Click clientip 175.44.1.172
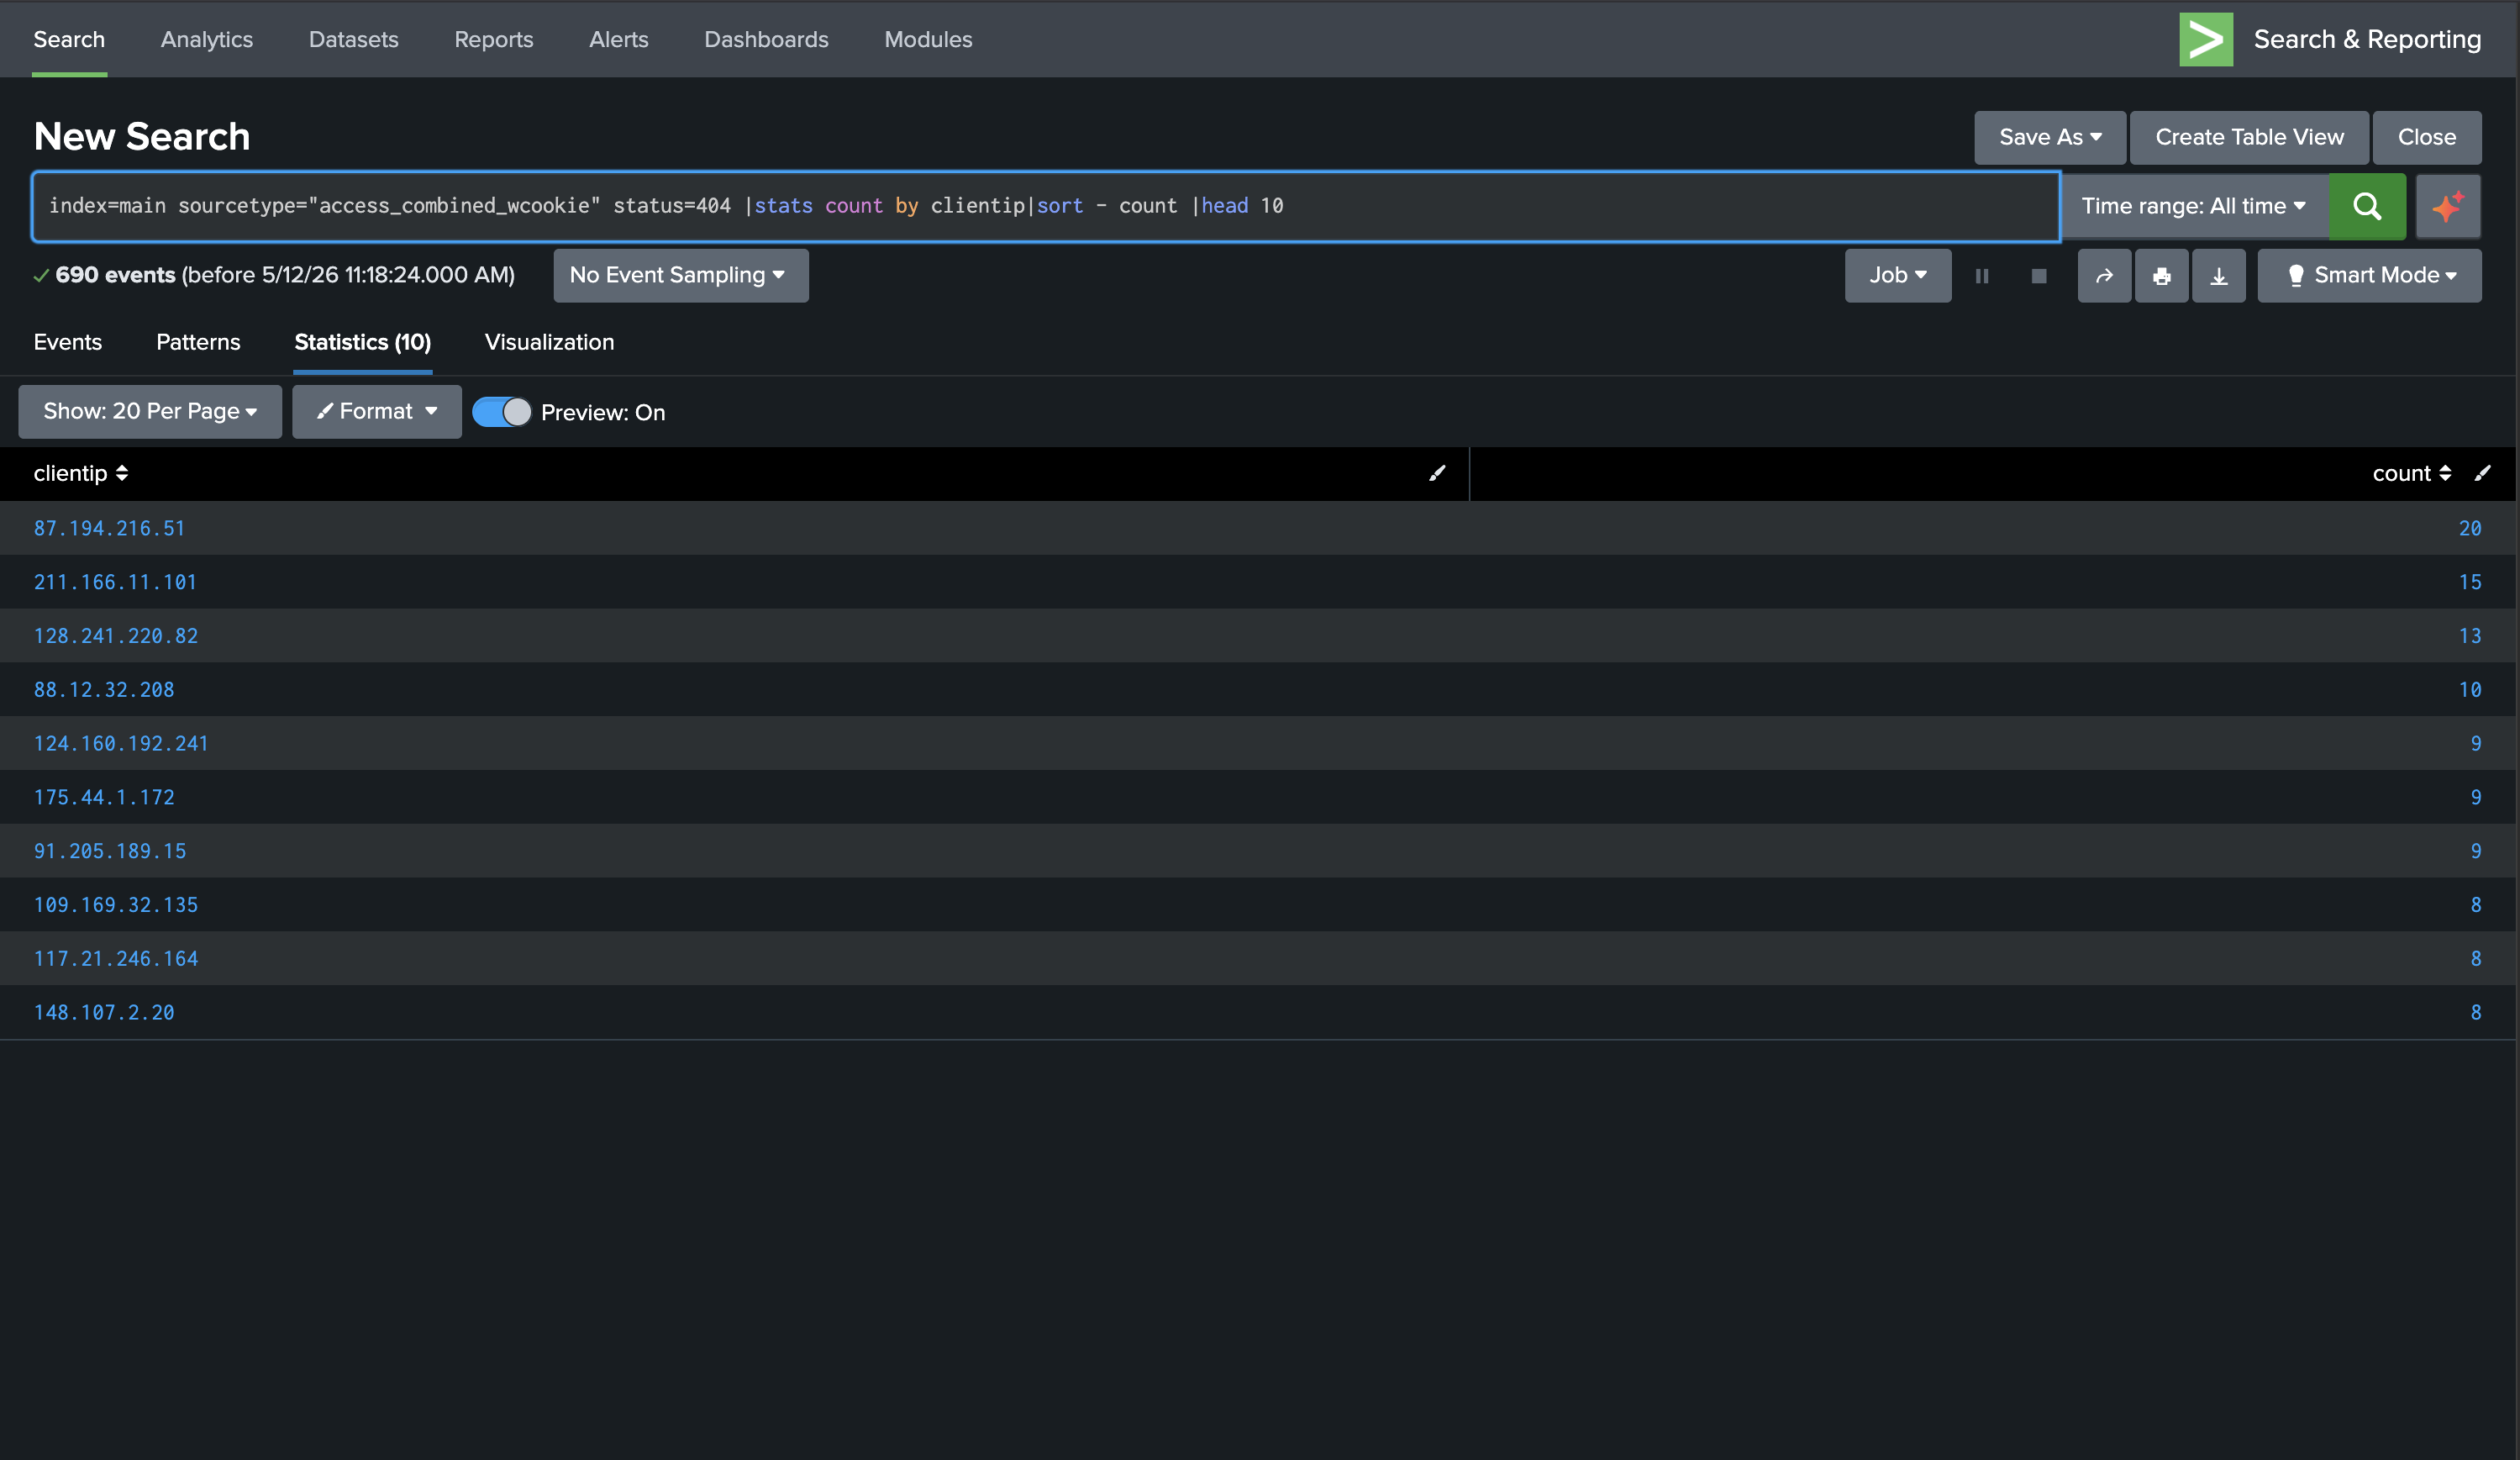This screenshot has height=1460, width=2520. click(104, 798)
